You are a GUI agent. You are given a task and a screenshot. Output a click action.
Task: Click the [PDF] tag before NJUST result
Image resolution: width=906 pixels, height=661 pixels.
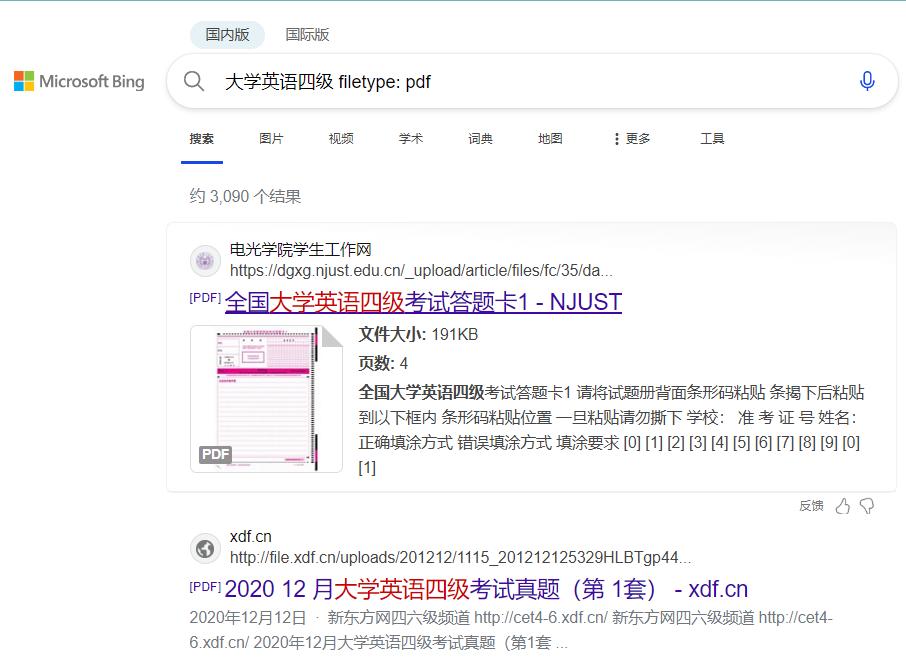tap(205, 298)
